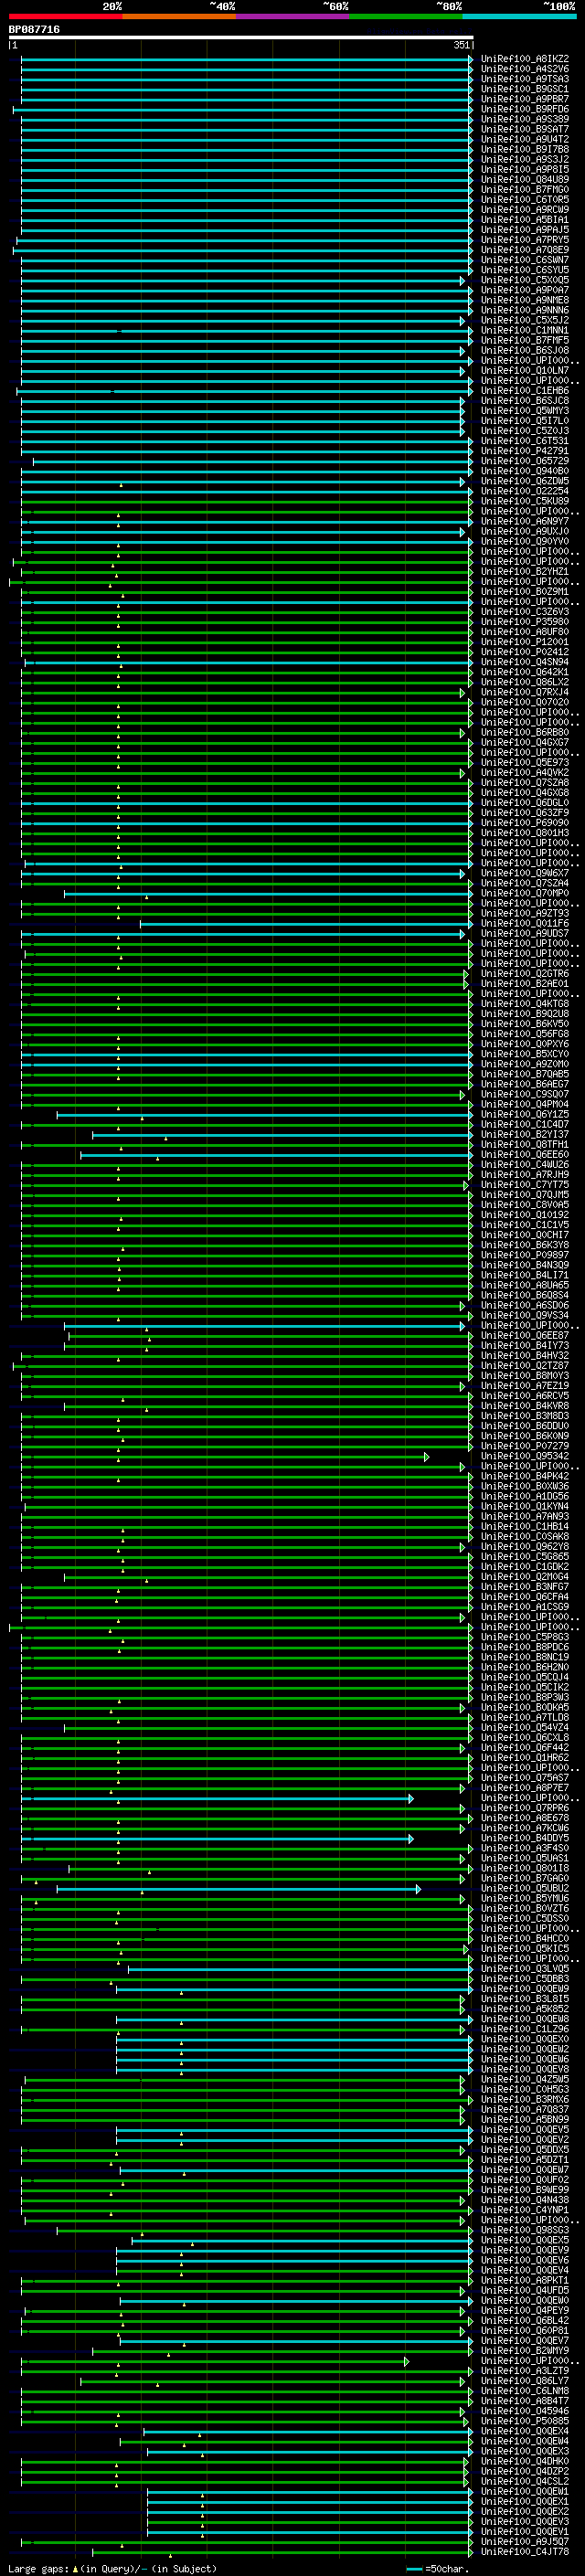The height and width of the screenshot is (2576, 585).
Task: Select the UniRef100_Q9VS34 row label
Action: [x=525, y=1316]
